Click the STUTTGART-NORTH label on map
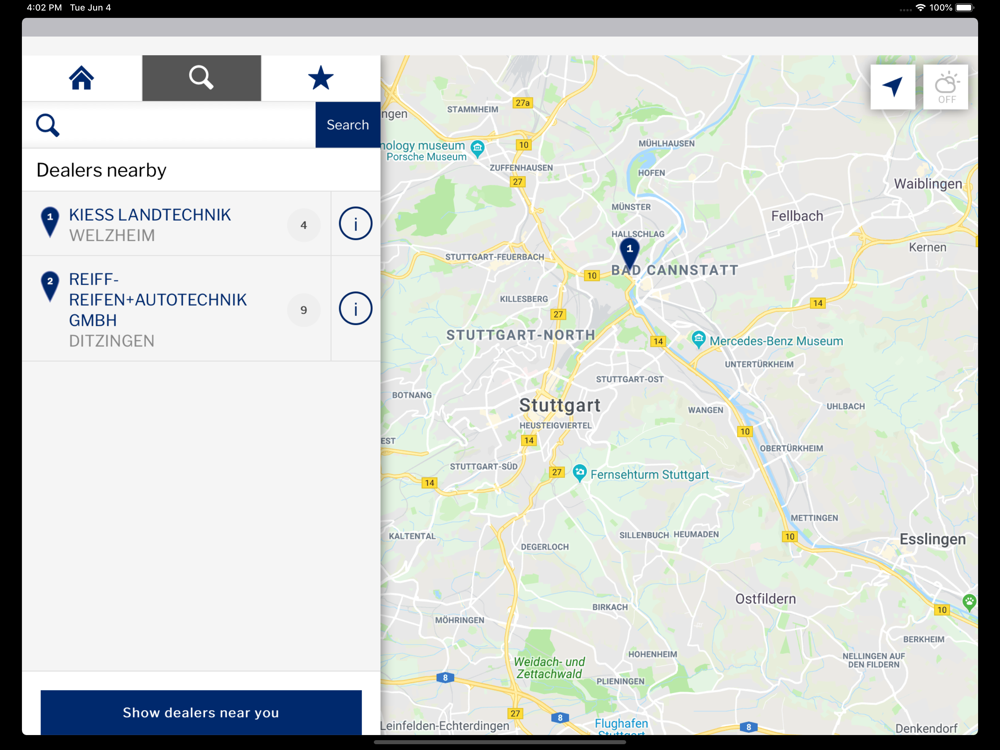The width and height of the screenshot is (1000, 750). pos(520,335)
